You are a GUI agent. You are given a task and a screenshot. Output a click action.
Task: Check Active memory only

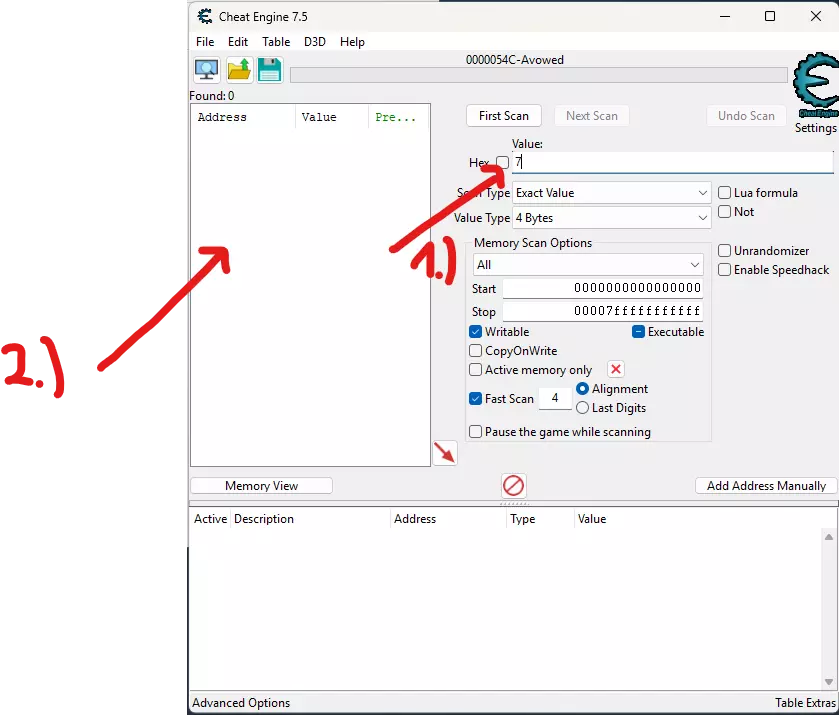(476, 370)
